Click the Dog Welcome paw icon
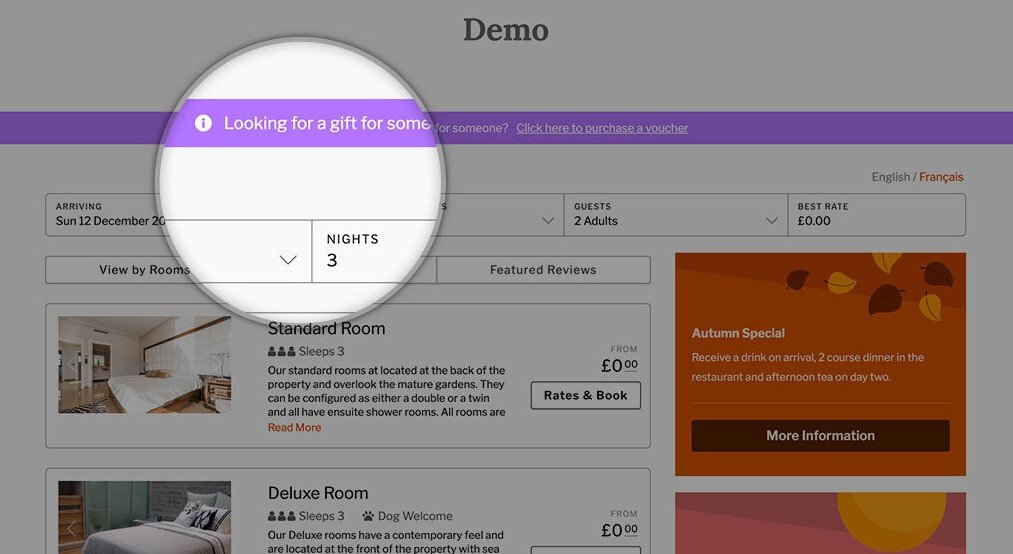 (x=368, y=517)
